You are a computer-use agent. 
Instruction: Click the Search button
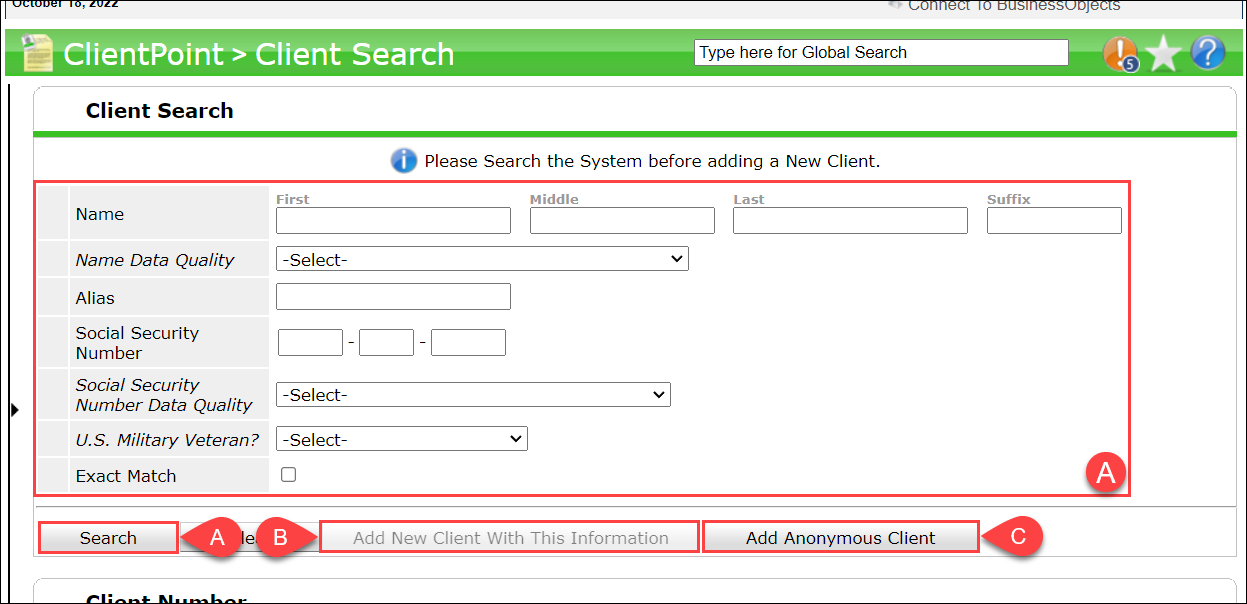[x=108, y=538]
